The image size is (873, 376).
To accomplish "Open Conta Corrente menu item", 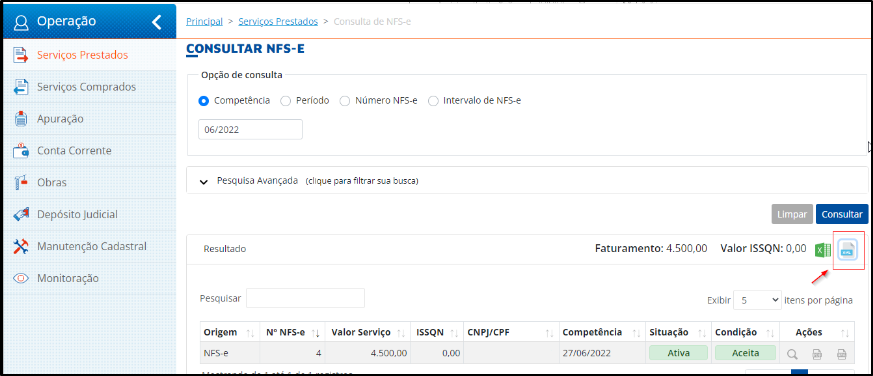I will 74,151.
